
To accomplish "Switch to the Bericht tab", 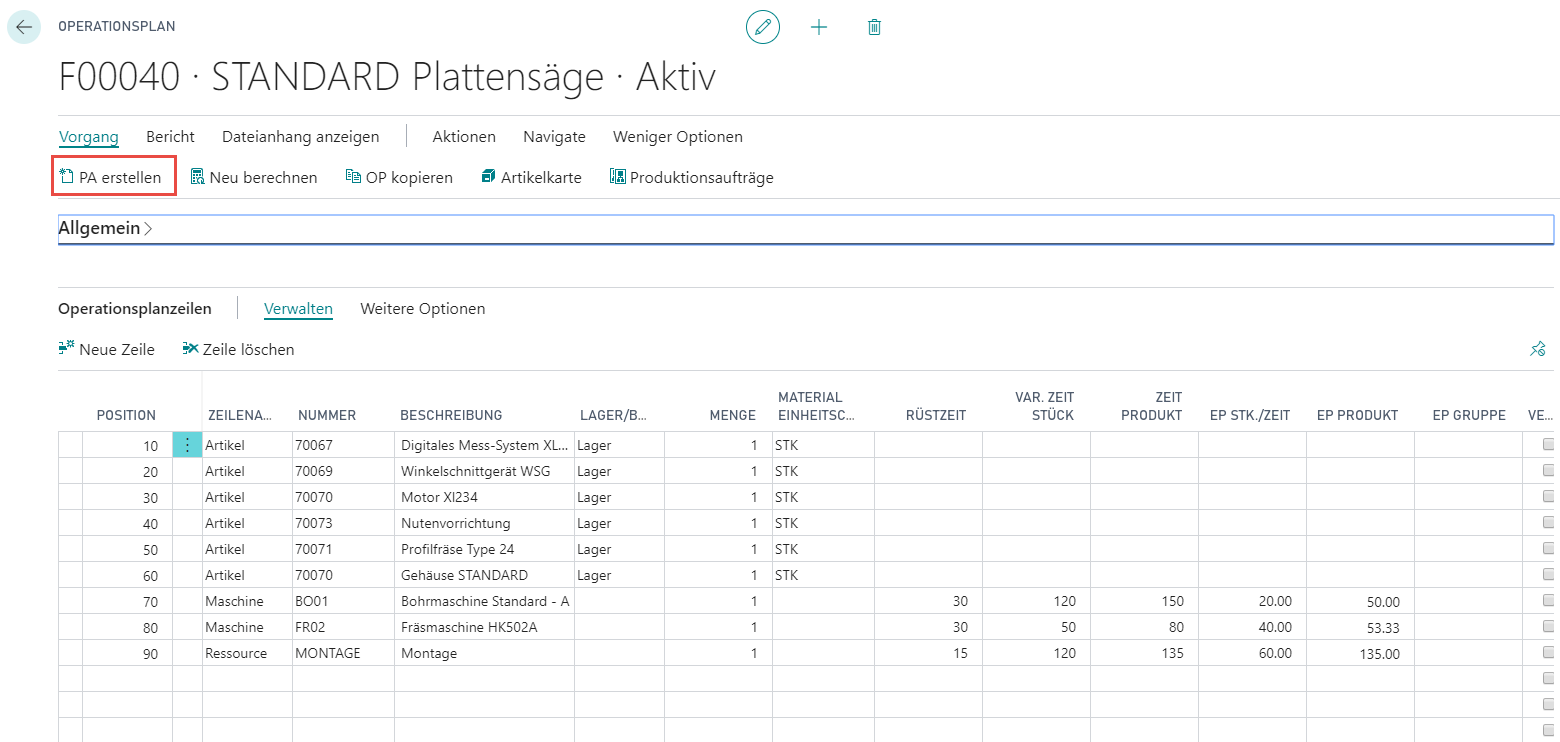I will [170, 137].
